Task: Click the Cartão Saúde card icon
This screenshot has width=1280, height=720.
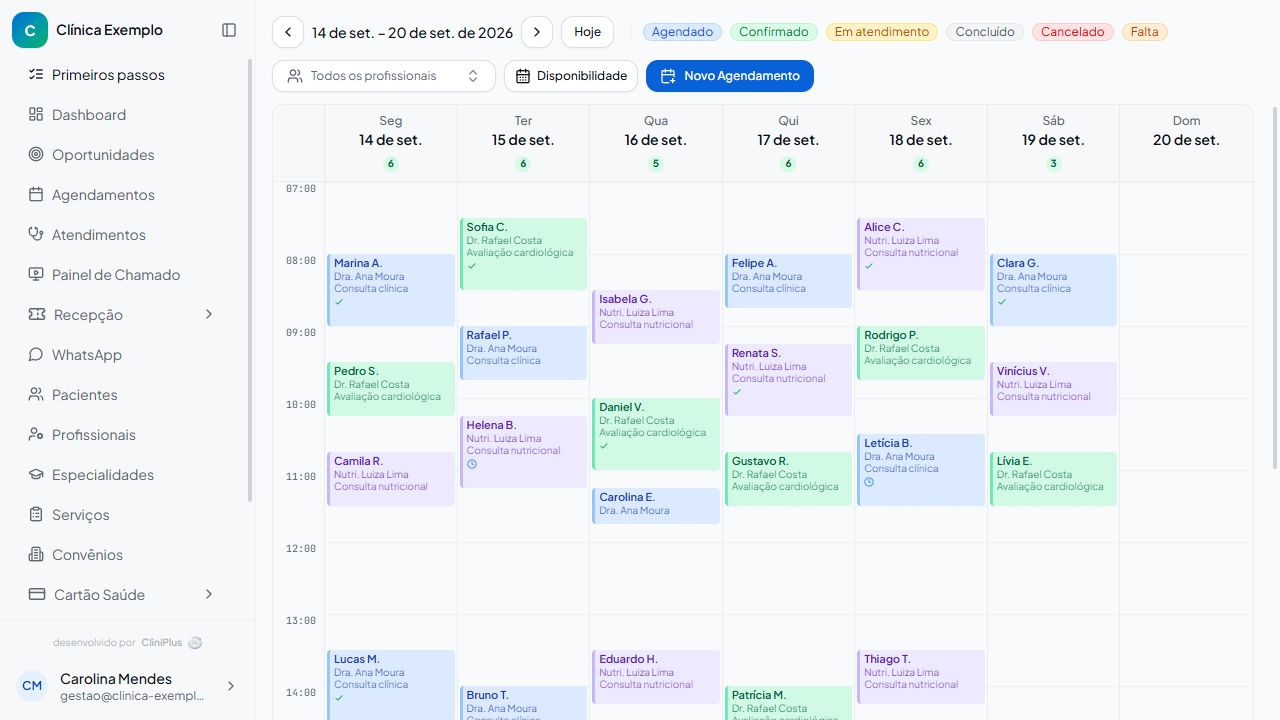Action: pyautogui.click(x=37, y=594)
